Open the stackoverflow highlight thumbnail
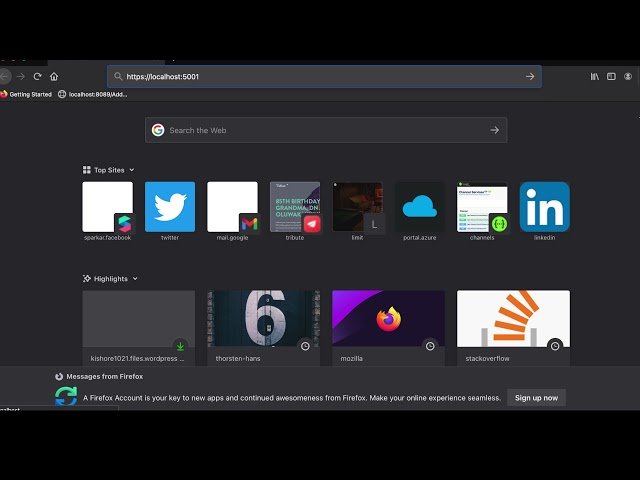 513,321
